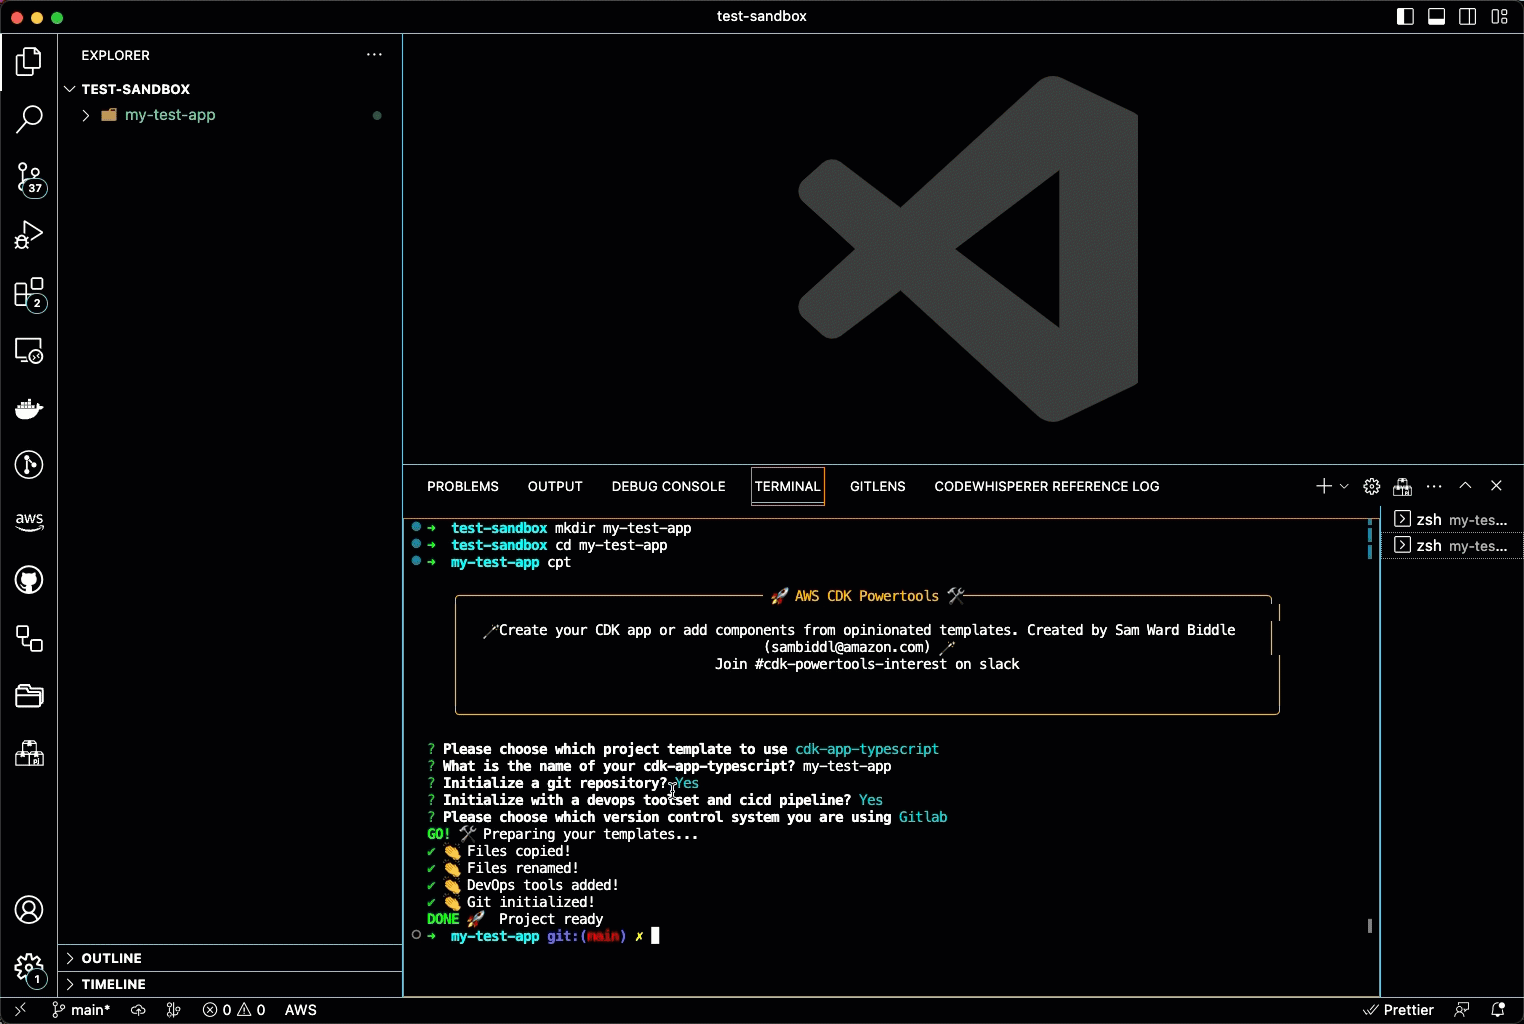
Task: Show errors and warnings count
Action: (234, 1010)
